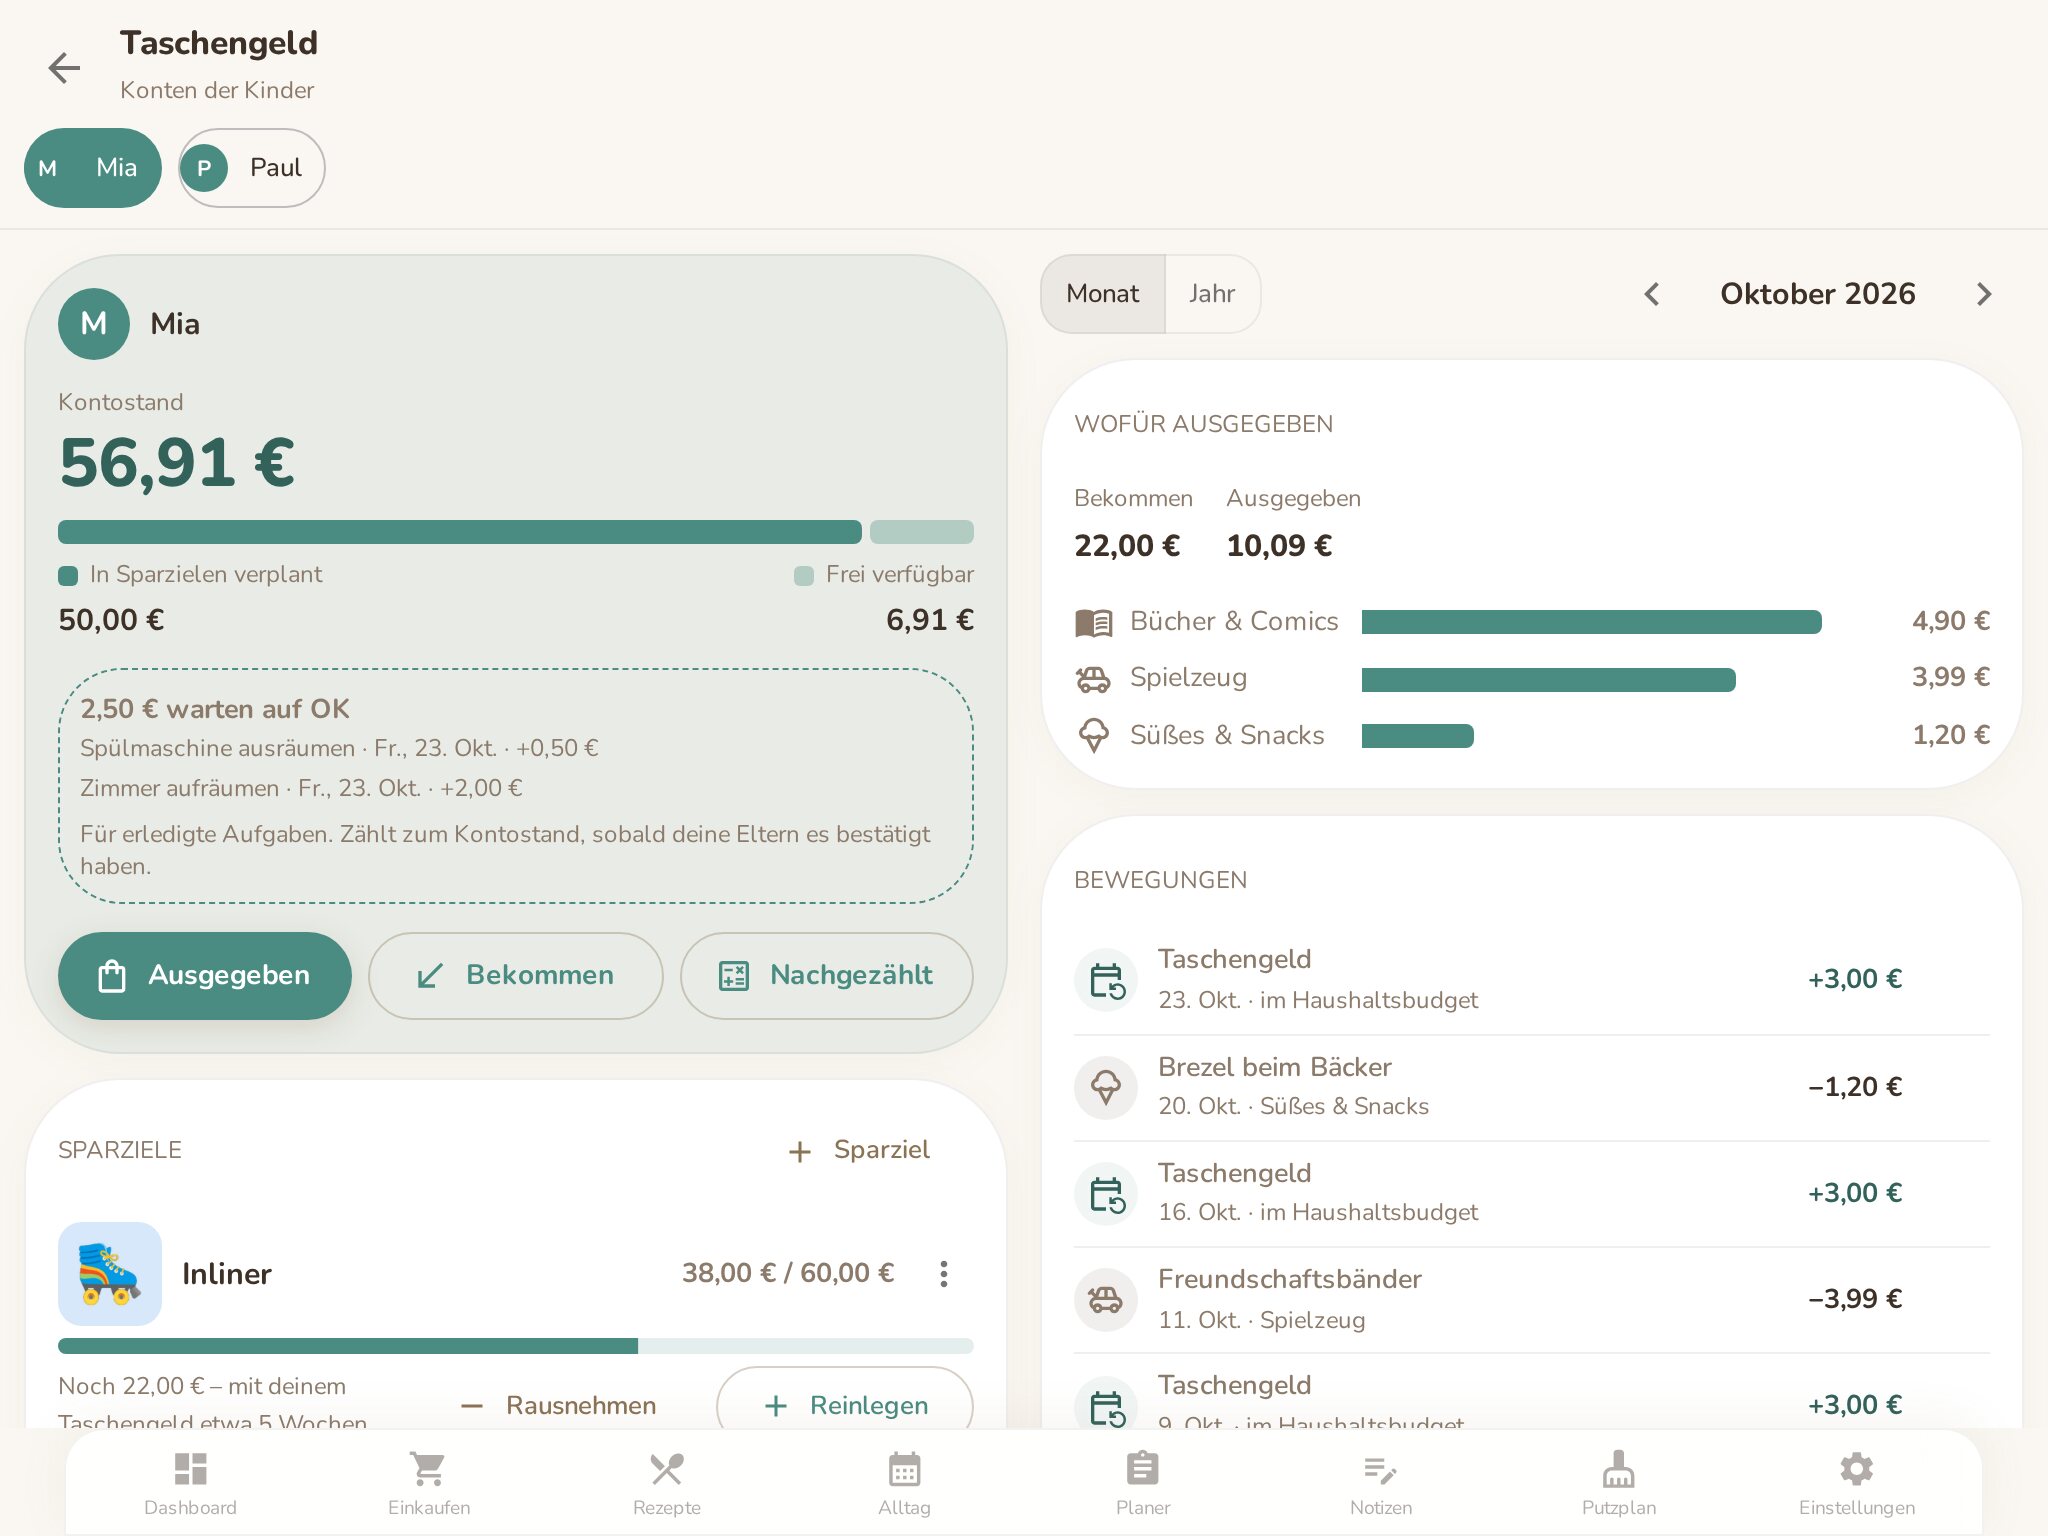
Task: Click the Kontostand allocation bar
Action: tap(516, 532)
